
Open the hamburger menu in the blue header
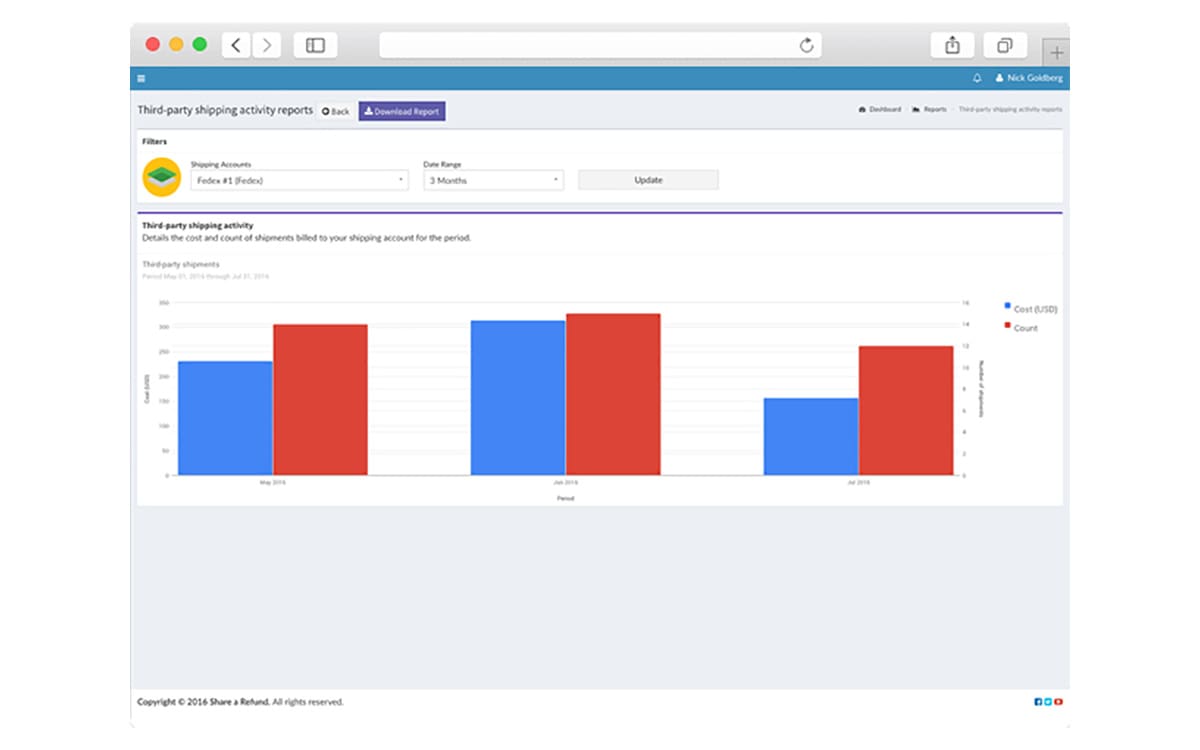tap(141, 79)
